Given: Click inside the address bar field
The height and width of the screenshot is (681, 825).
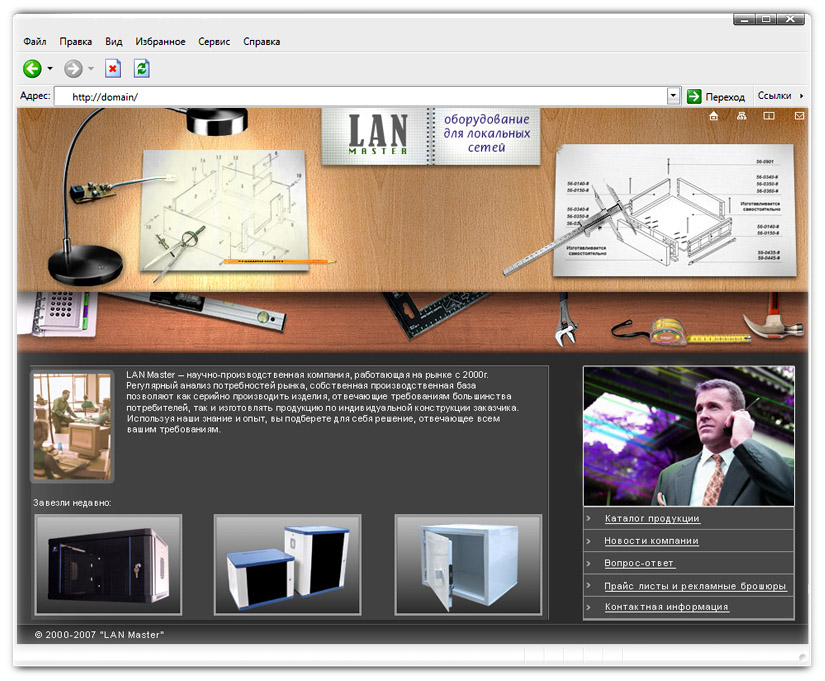Looking at the screenshot, I should [360, 97].
